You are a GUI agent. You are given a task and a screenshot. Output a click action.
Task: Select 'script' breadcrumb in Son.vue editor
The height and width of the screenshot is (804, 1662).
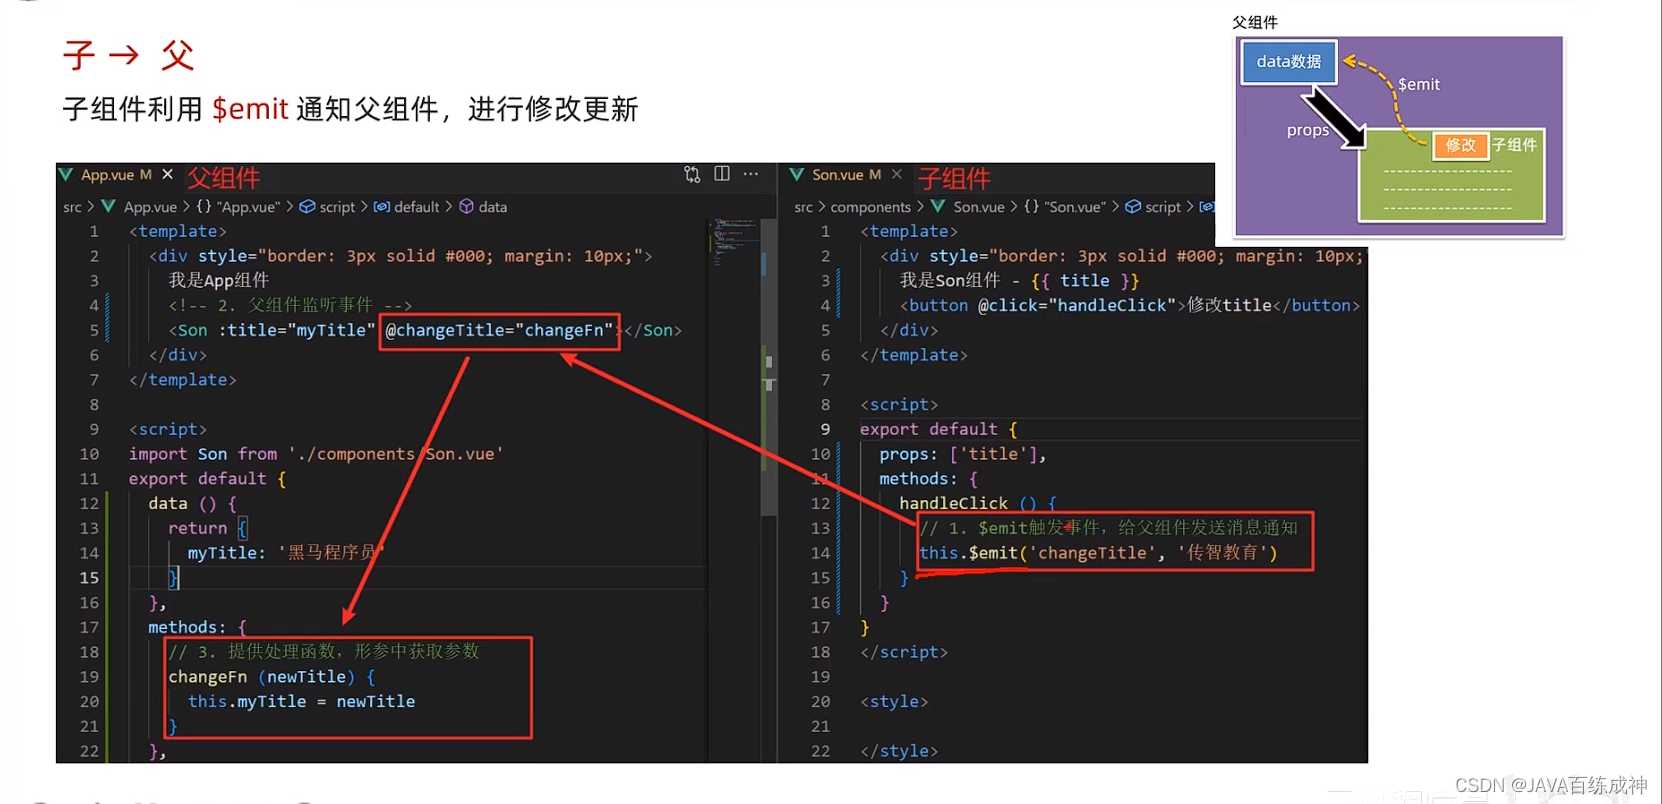[1163, 207]
